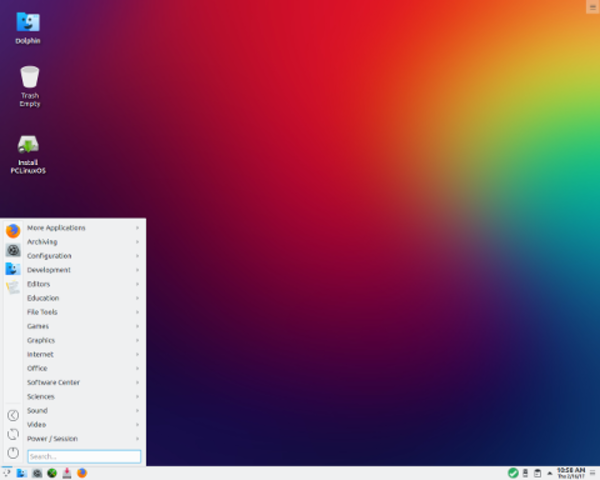This screenshot has height=480, width=600.
Task: Open the Power / Session menu entry
Action: coord(84,439)
